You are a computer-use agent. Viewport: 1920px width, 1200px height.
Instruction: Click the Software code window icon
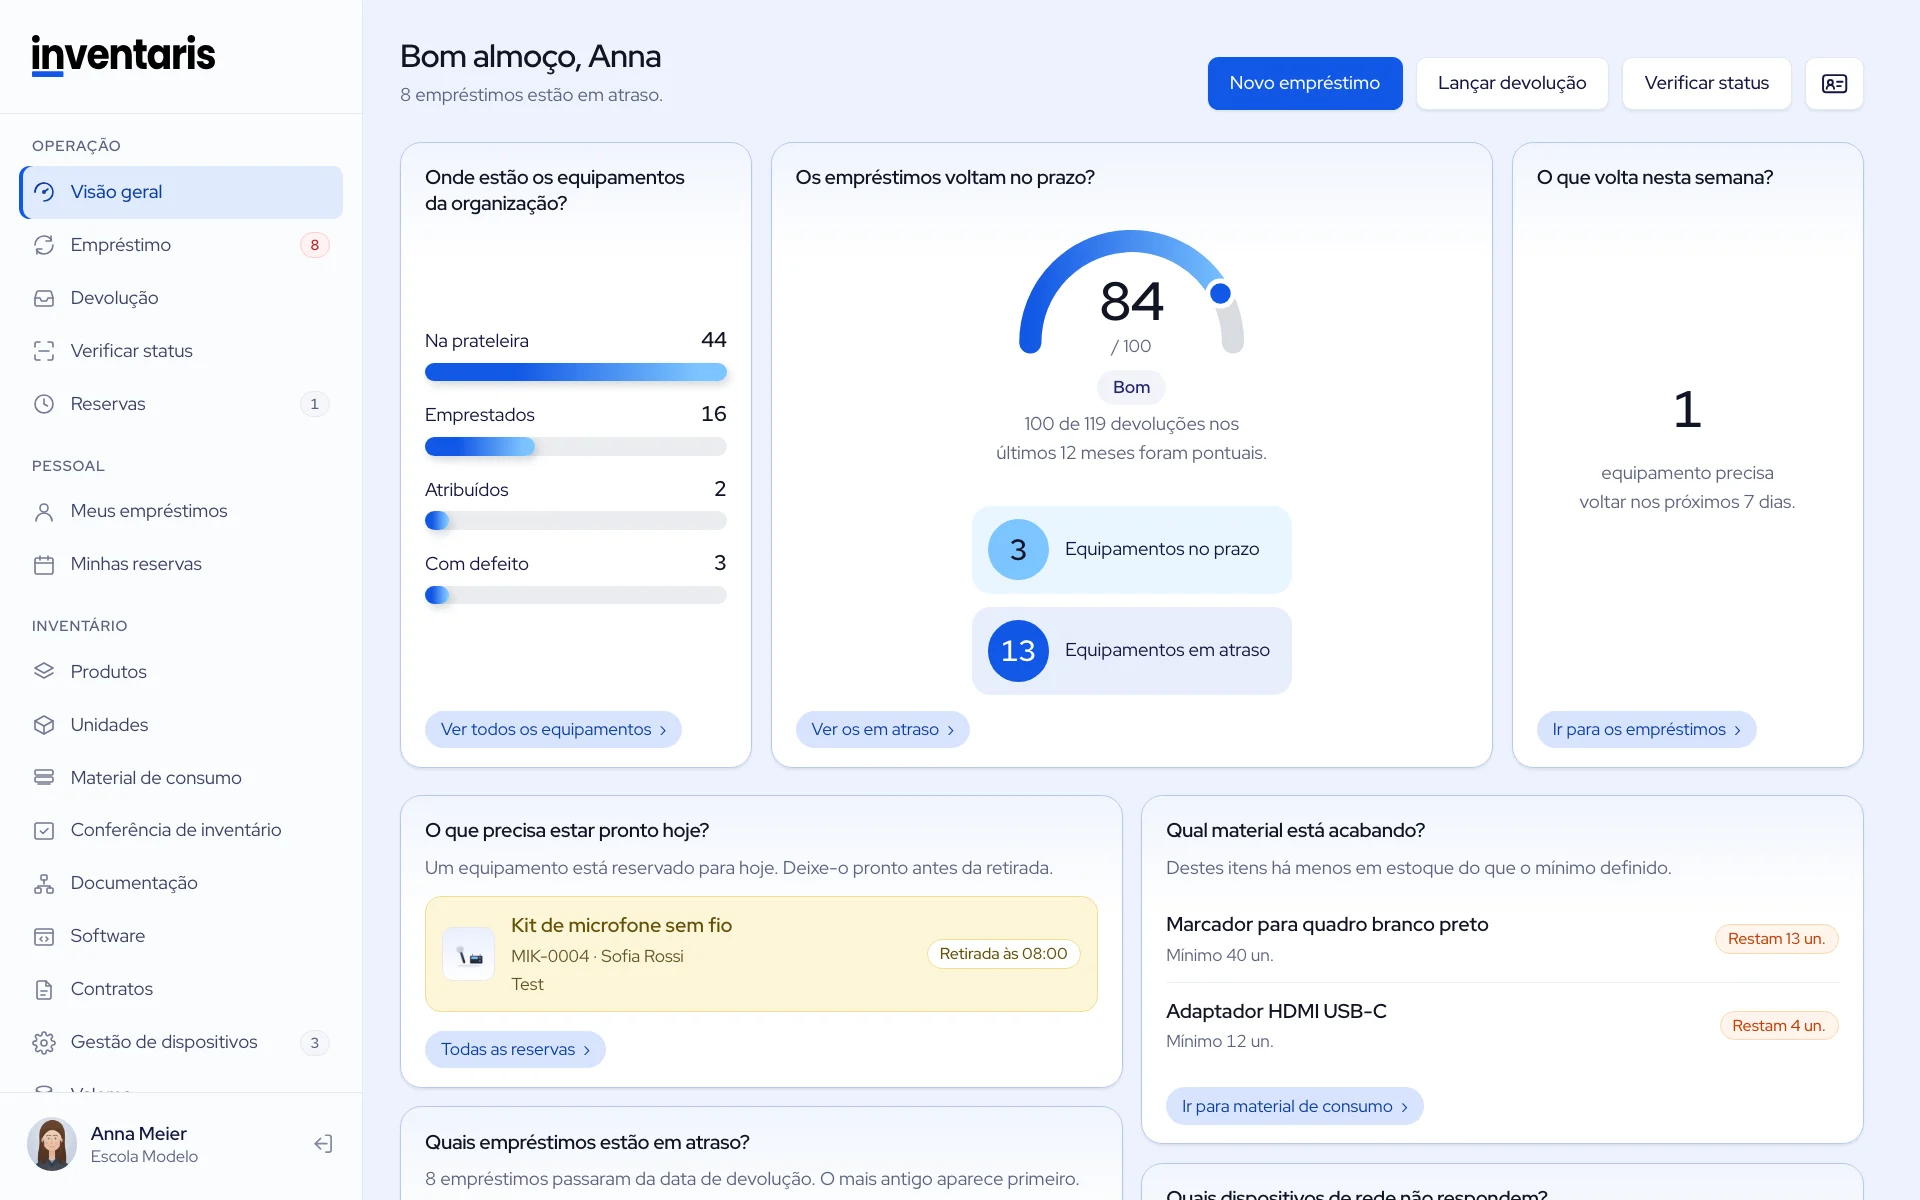(44, 937)
